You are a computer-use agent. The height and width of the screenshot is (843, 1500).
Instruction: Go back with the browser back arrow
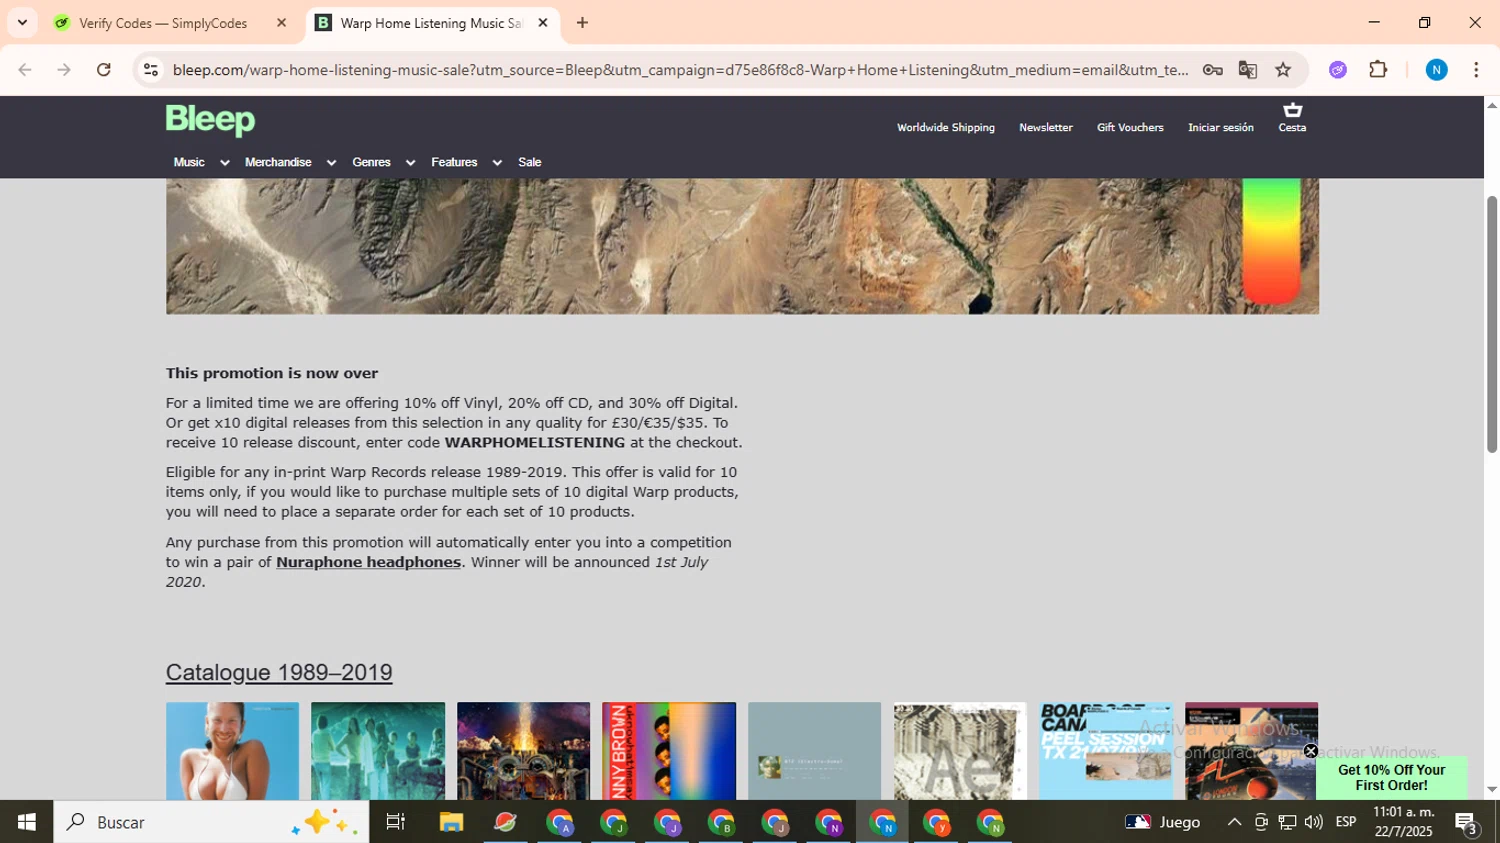coord(25,70)
